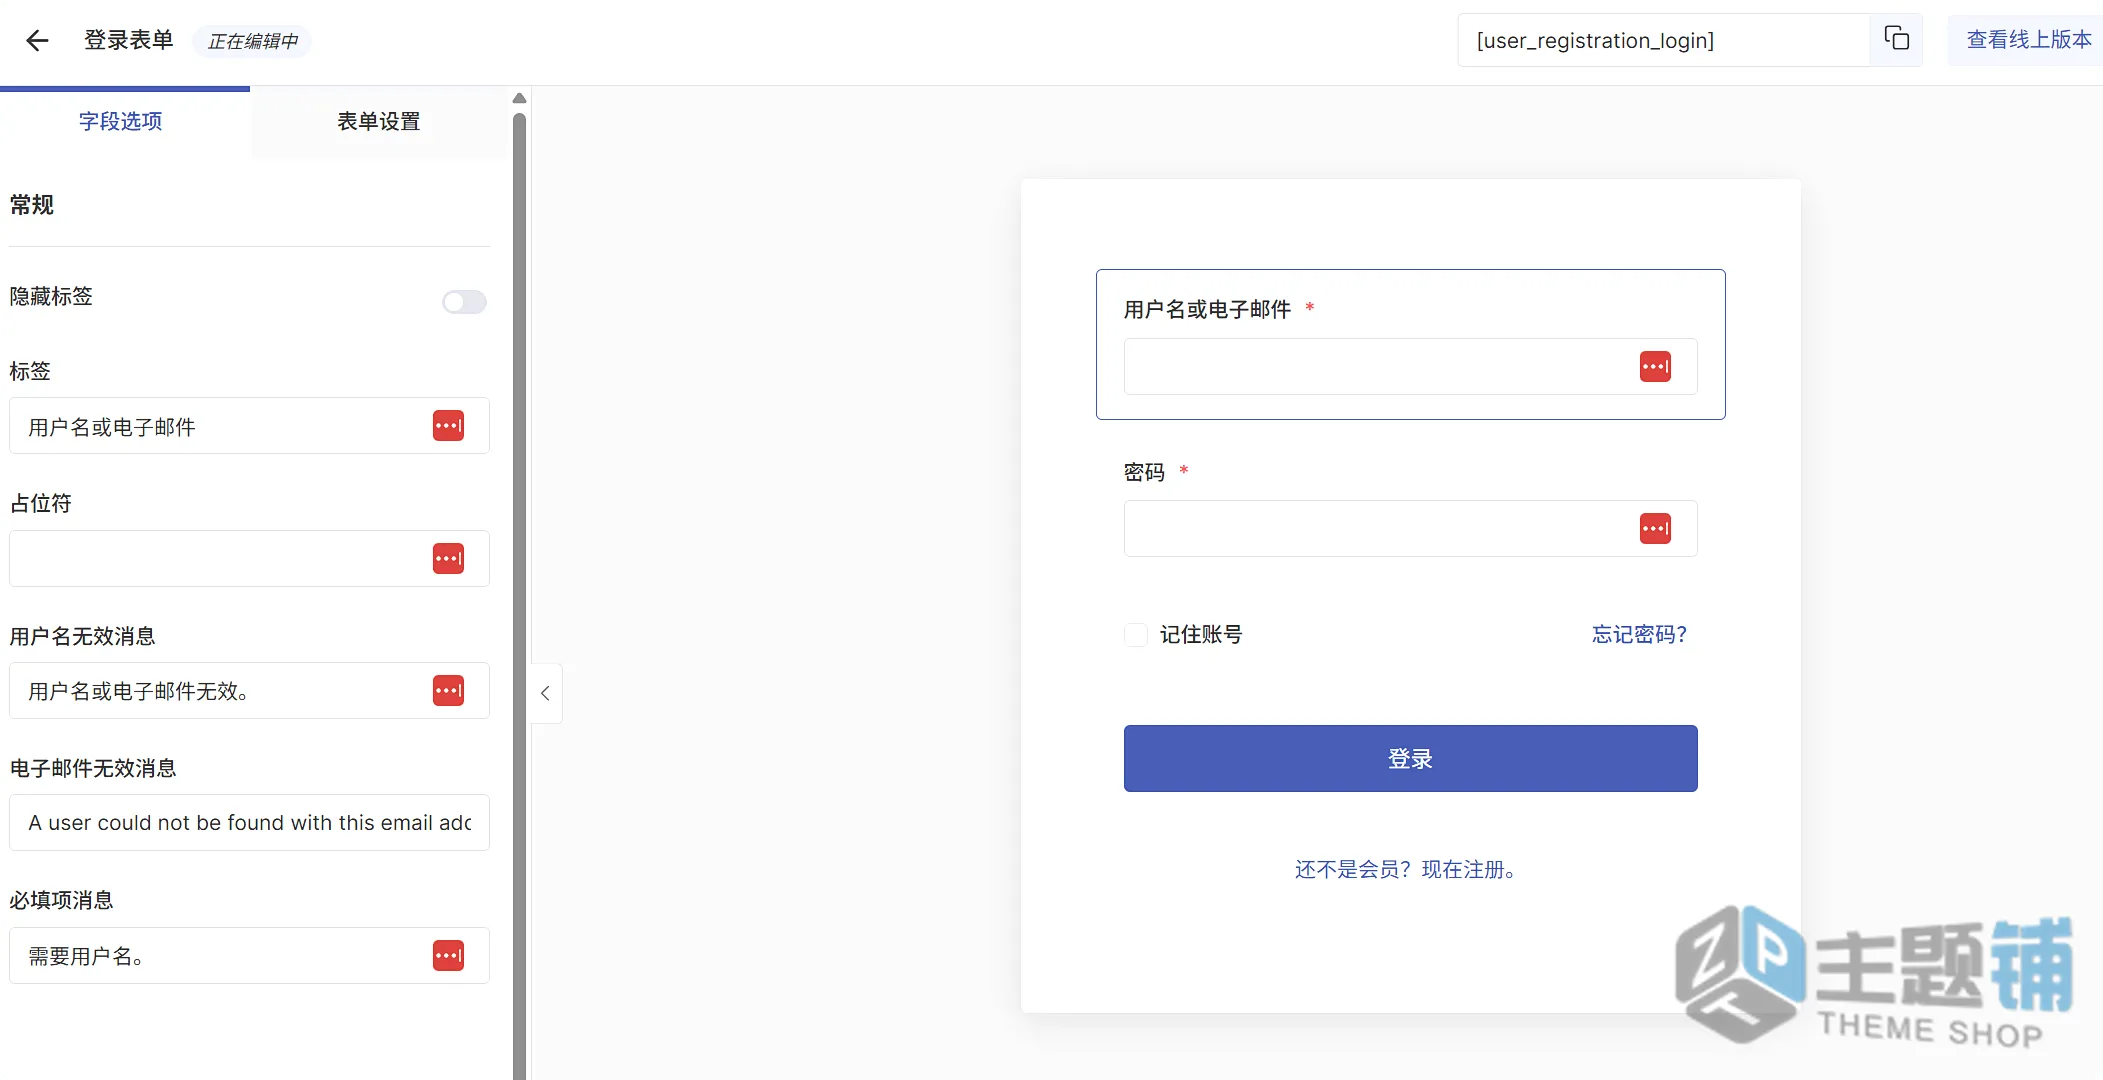Toggle the 隐藏标签 switch
The height and width of the screenshot is (1080, 2103).
464,301
